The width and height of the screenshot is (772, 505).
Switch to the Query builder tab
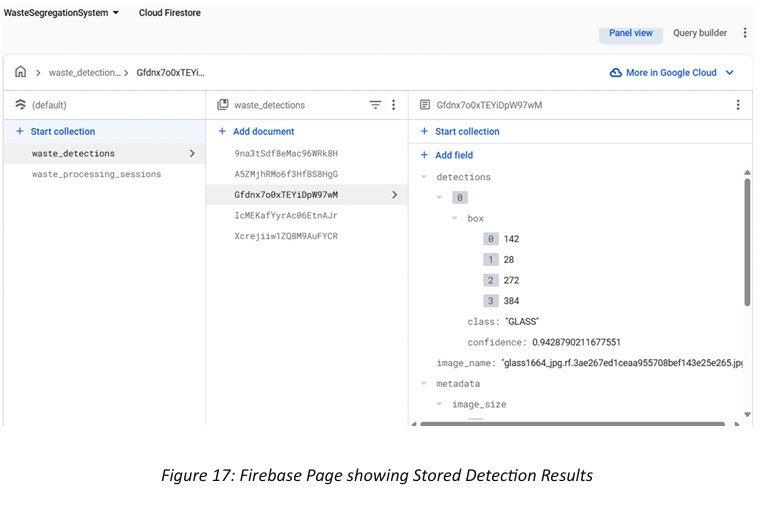pos(699,33)
